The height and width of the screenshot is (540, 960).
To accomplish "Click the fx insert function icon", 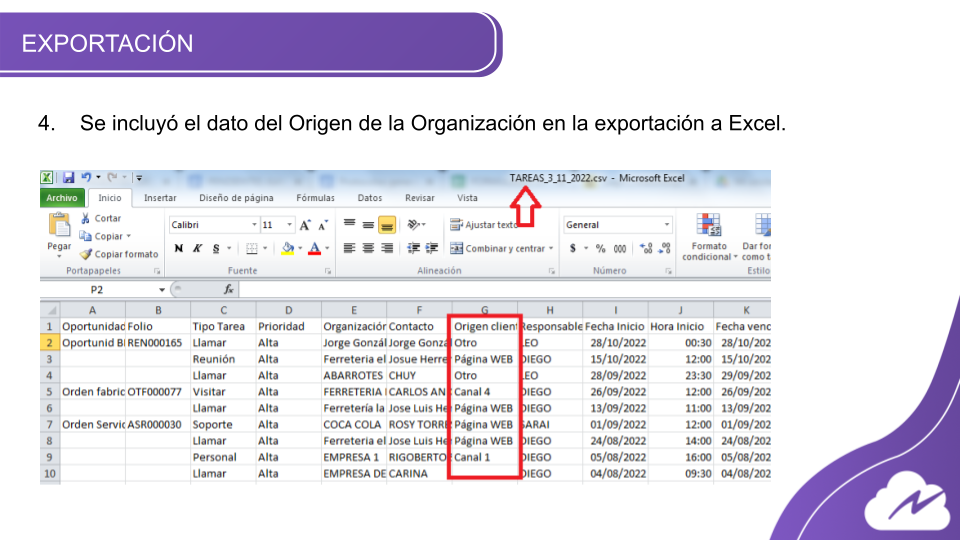I will point(228,289).
